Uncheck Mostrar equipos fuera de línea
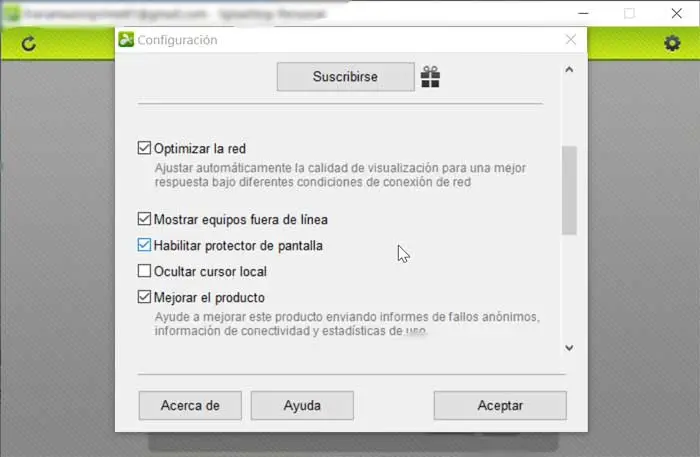The width and height of the screenshot is (700, 457). click(144, 219)
